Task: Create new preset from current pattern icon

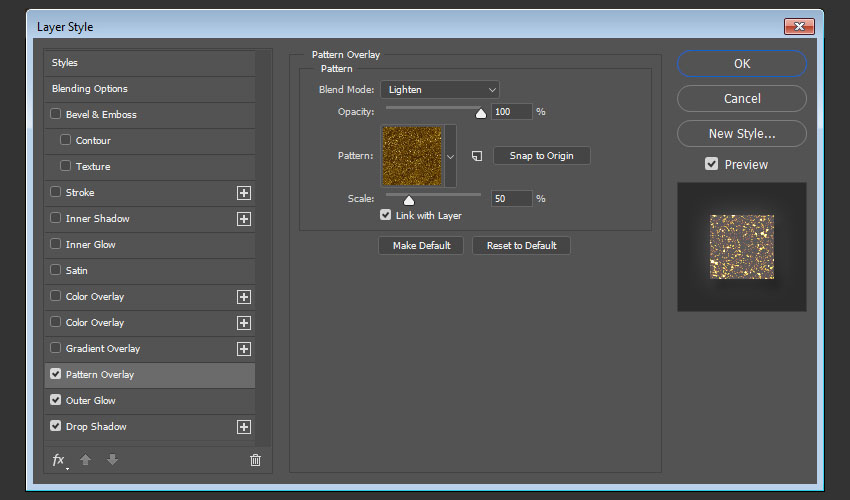Action: click(x=477, y=156)
